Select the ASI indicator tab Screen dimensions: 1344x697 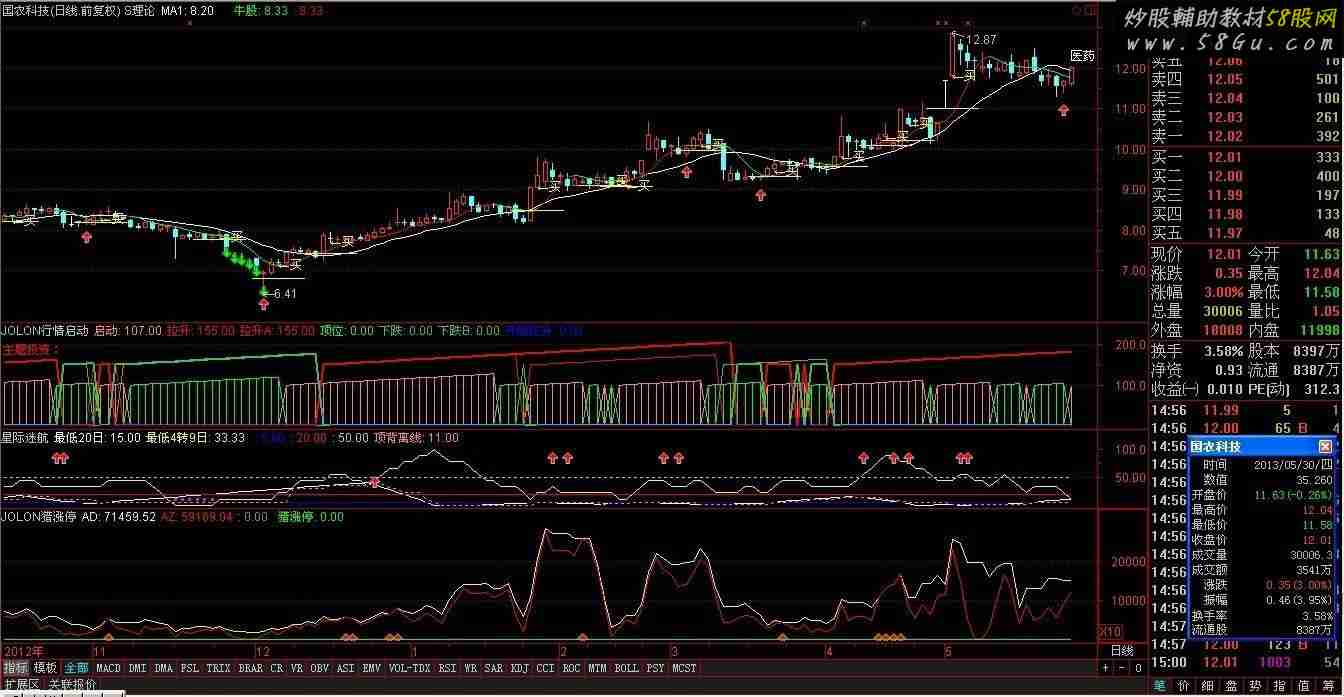346,668
